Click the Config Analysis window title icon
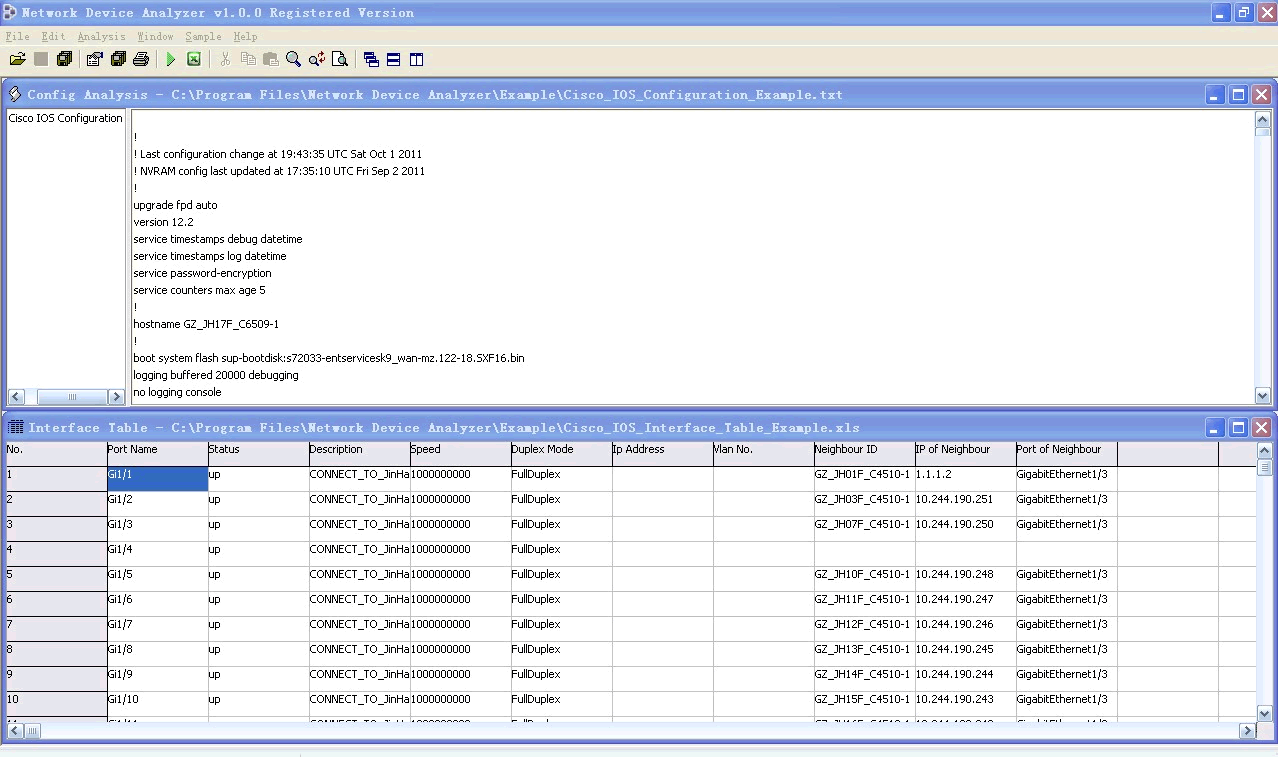This screenshot has height=757, width=1278. (15, 95)
